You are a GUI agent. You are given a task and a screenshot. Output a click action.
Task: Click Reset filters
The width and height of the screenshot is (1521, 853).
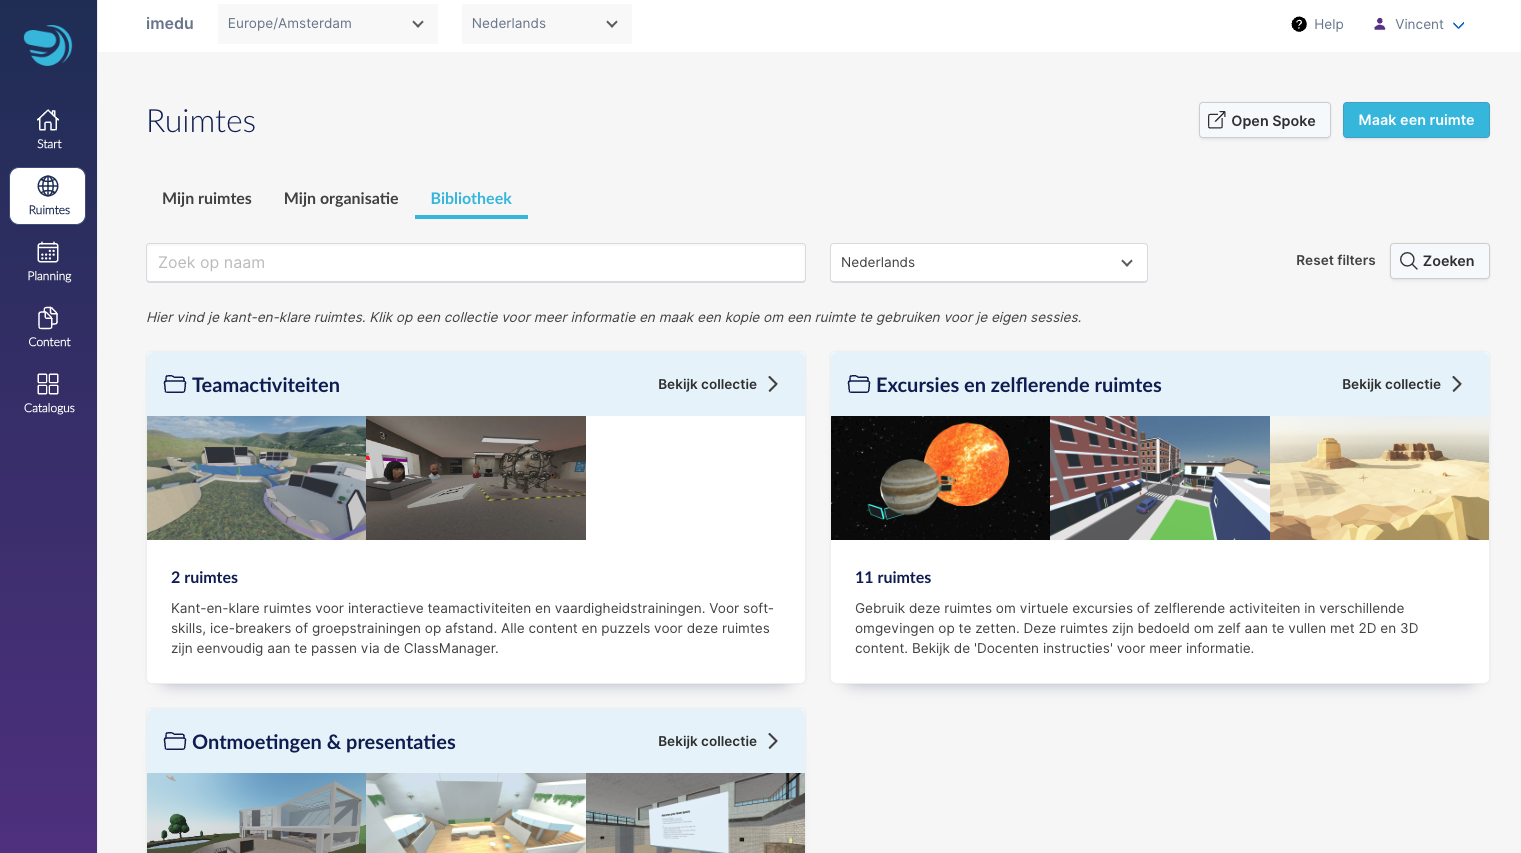click(x=1335, y=260)
